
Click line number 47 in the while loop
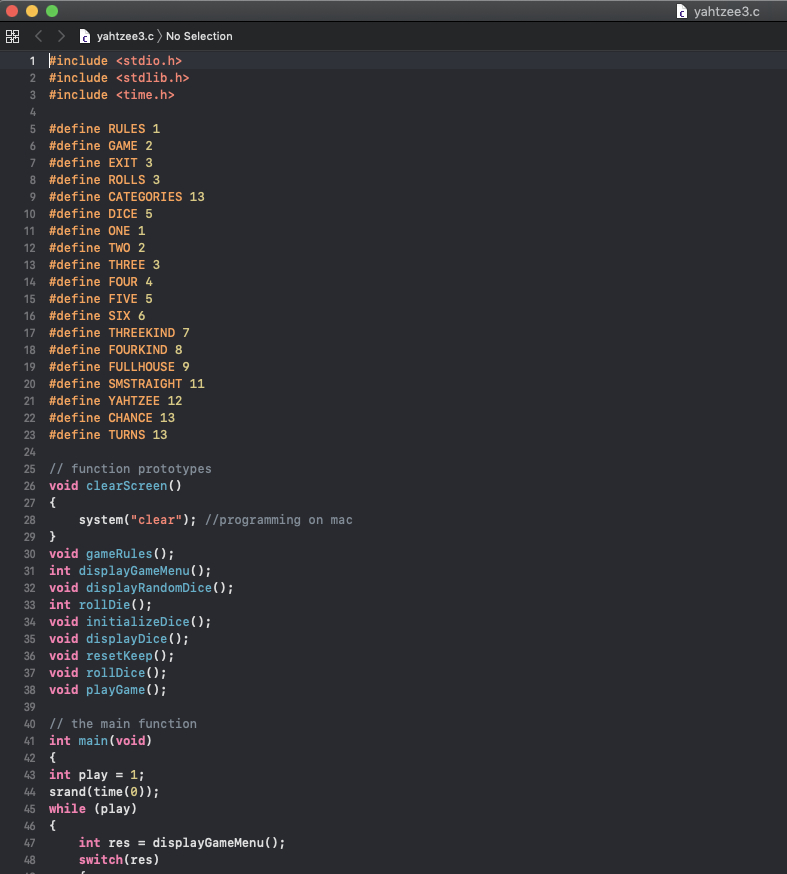click(x=29, y=842)
